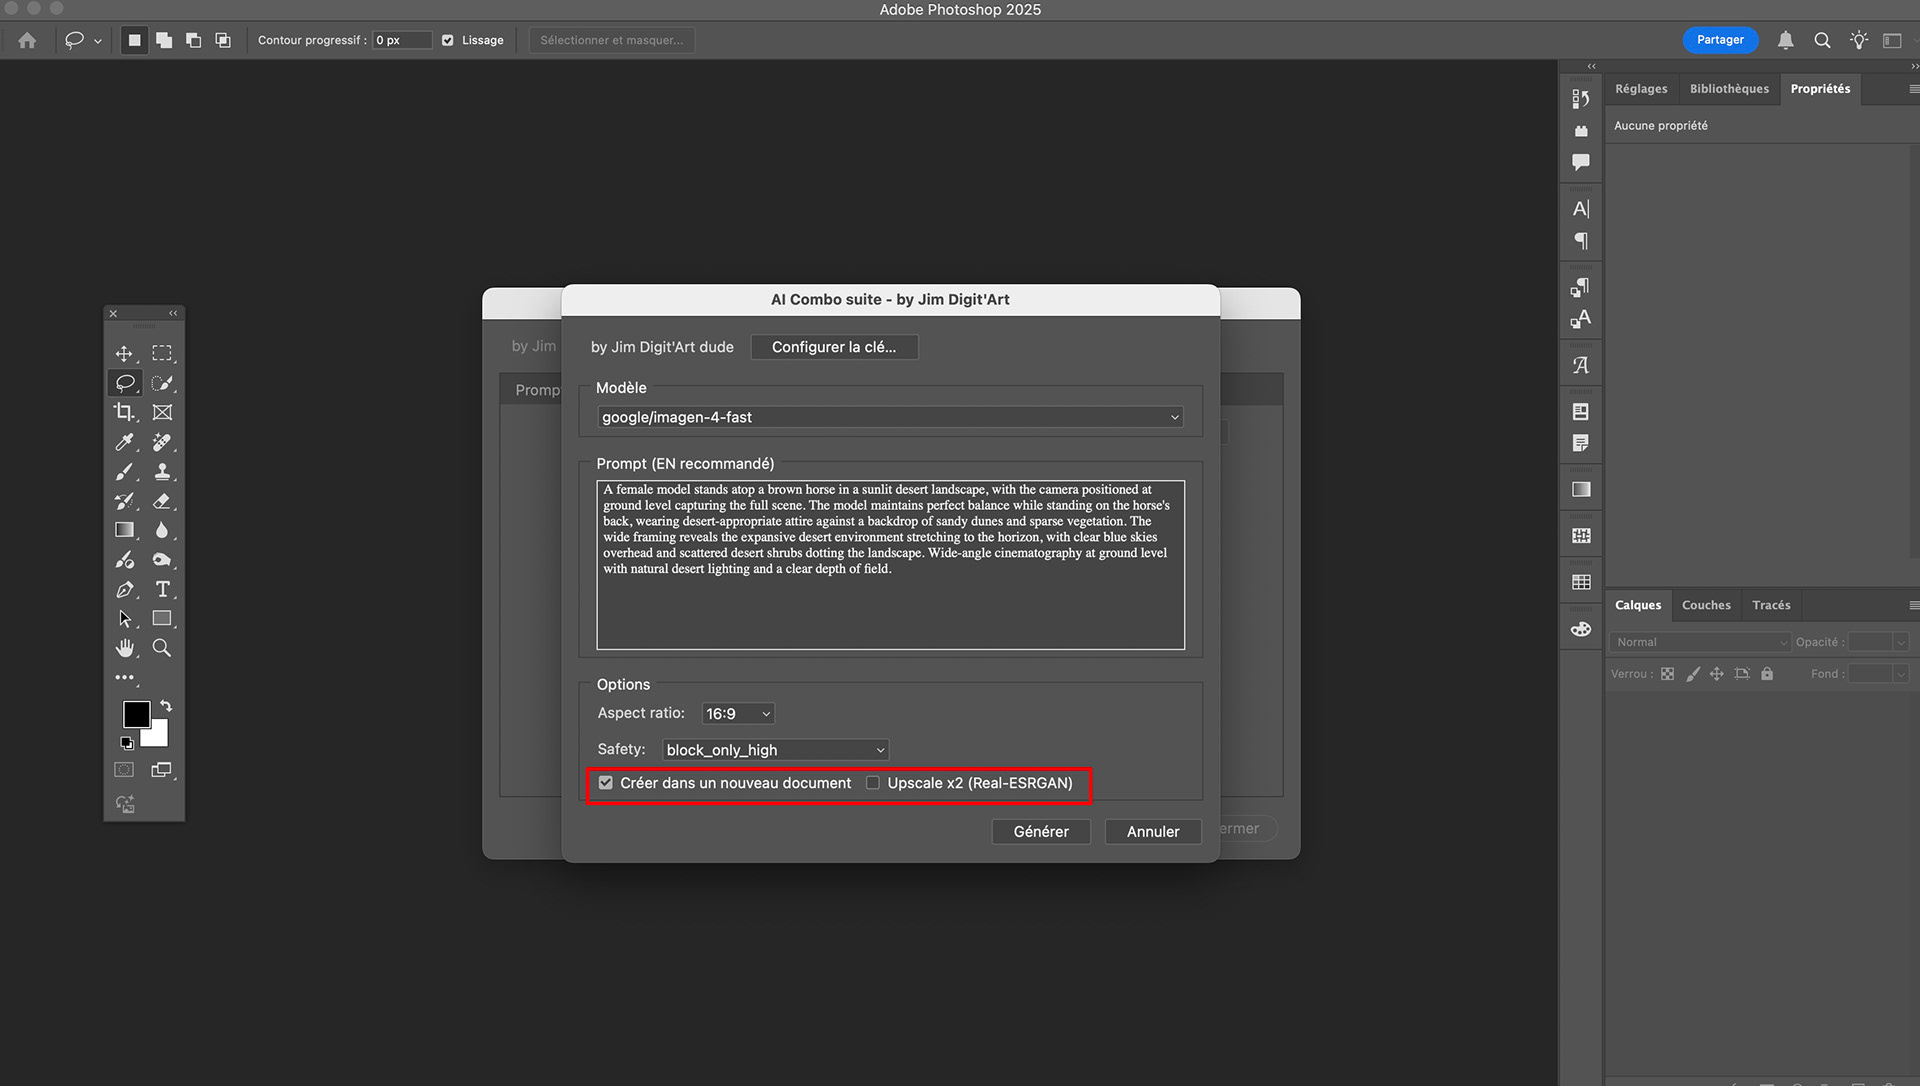Open the Swatches grid panel icon
This screenshot has height=1086, width=1920.
click(1581, 582)
